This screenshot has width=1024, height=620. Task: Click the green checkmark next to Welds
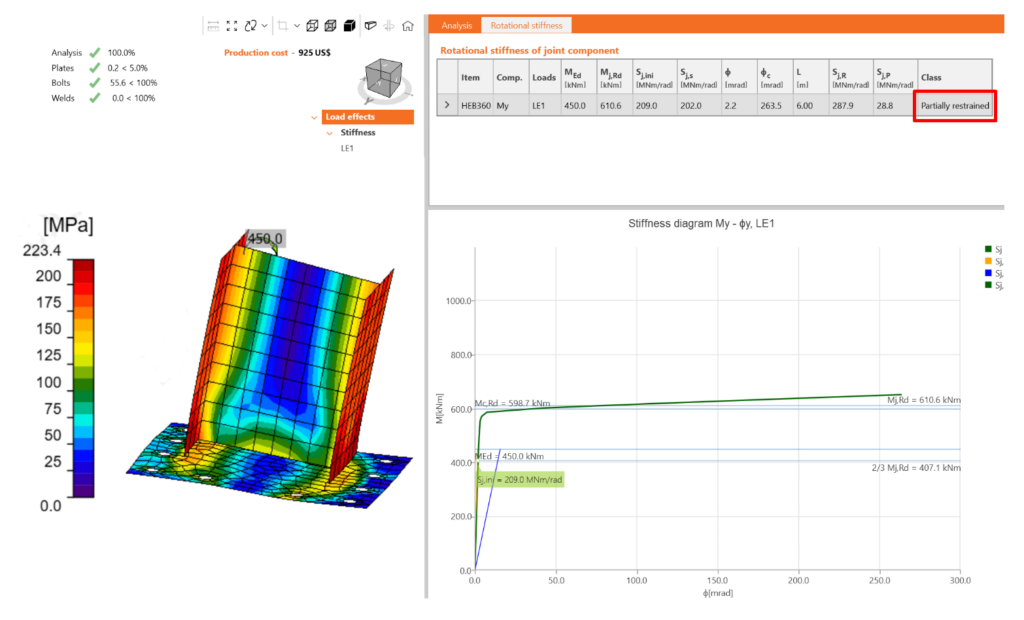pyautogui.click(x=95, y=97)
